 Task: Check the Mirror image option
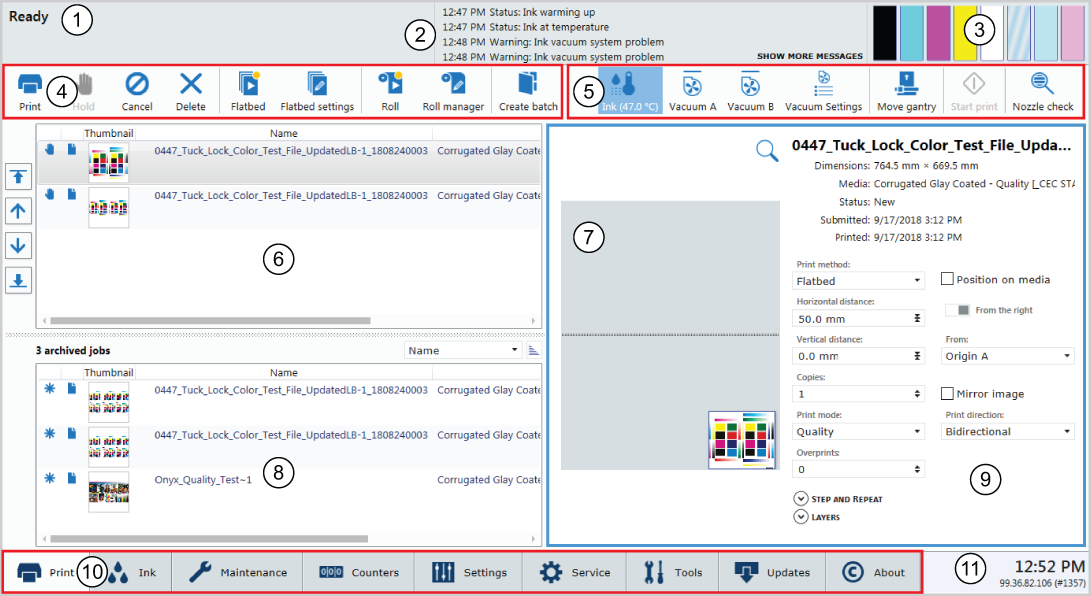(x=948, y=394)
